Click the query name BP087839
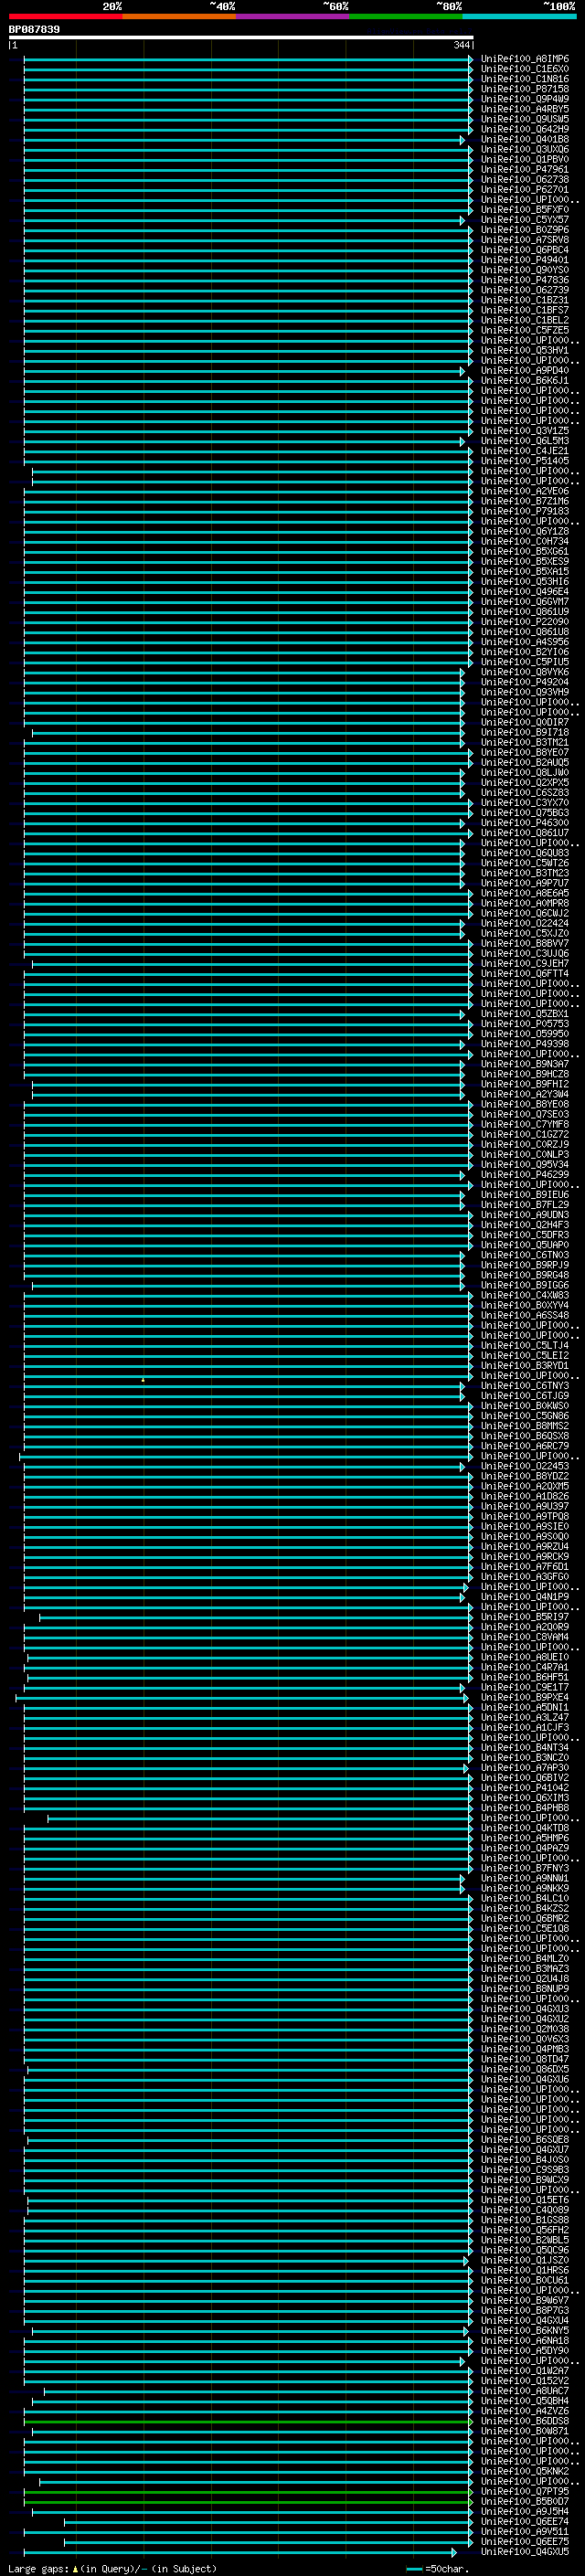The image size is (585, 2576). click(x=34, y=30)
